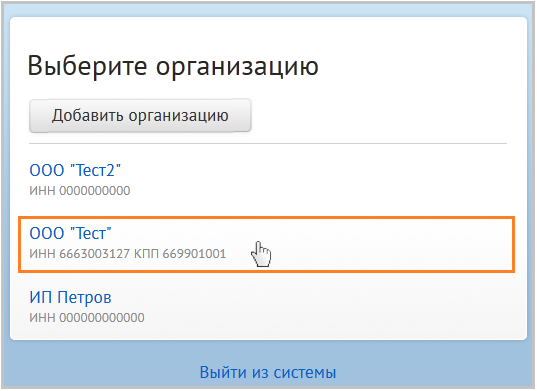Screen dimensions: 537x391
Task: Select the ООО "Тест" organization link
Action: pyautogui.click(x=70, y=234)
